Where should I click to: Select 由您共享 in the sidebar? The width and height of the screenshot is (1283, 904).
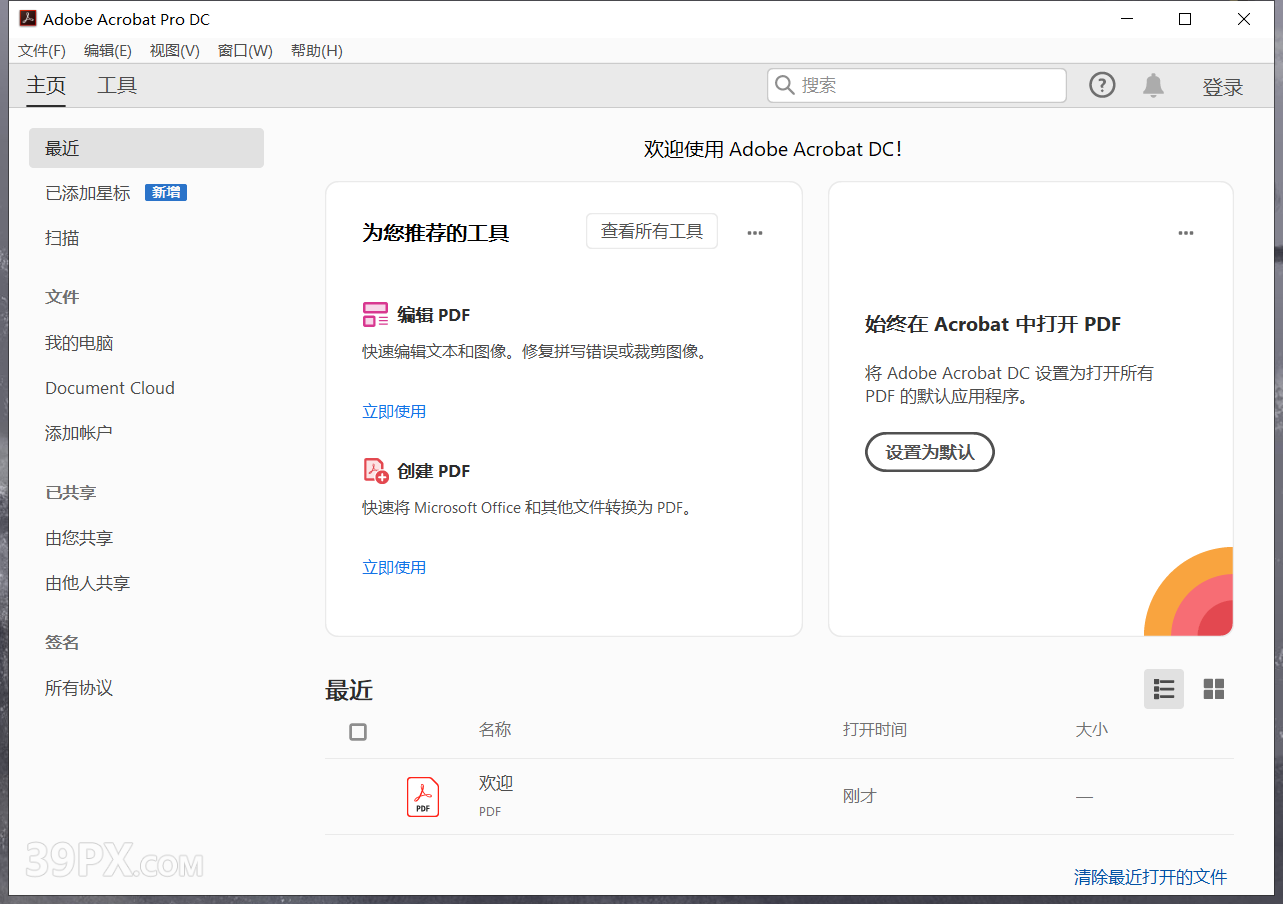[79, 538]
